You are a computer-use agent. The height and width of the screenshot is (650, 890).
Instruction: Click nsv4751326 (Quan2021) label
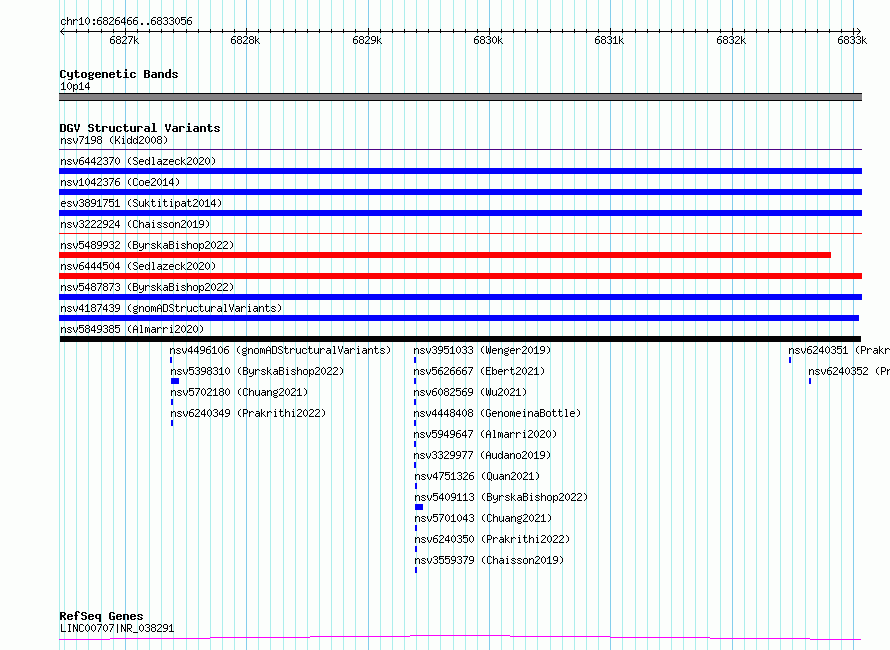(x=477, y=476)
